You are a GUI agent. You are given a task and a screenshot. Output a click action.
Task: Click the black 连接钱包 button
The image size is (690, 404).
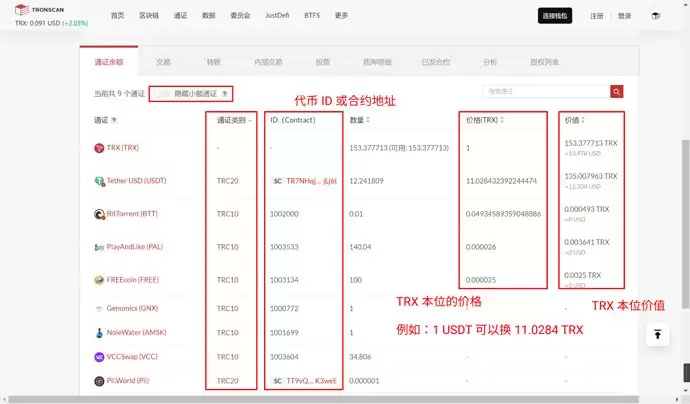point(555,16)
